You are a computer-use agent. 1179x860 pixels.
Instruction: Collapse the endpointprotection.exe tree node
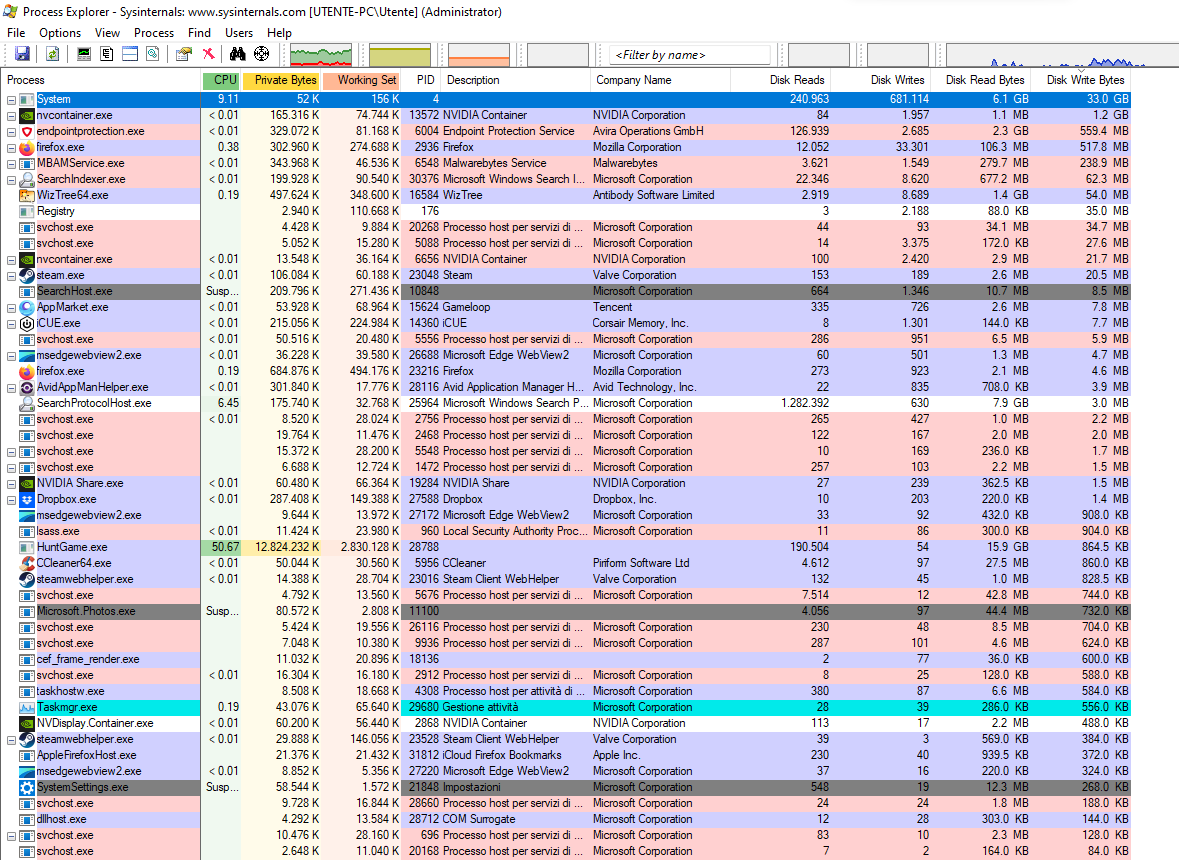coord(11,132)
